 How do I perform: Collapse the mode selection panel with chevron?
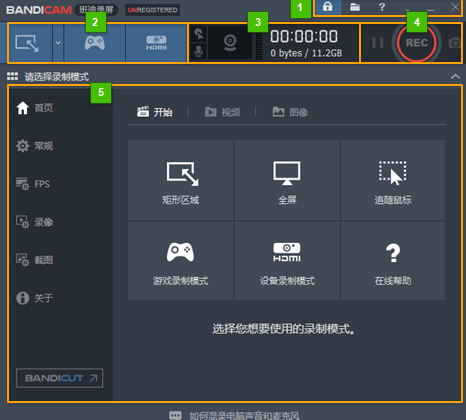tap(455, 77)
